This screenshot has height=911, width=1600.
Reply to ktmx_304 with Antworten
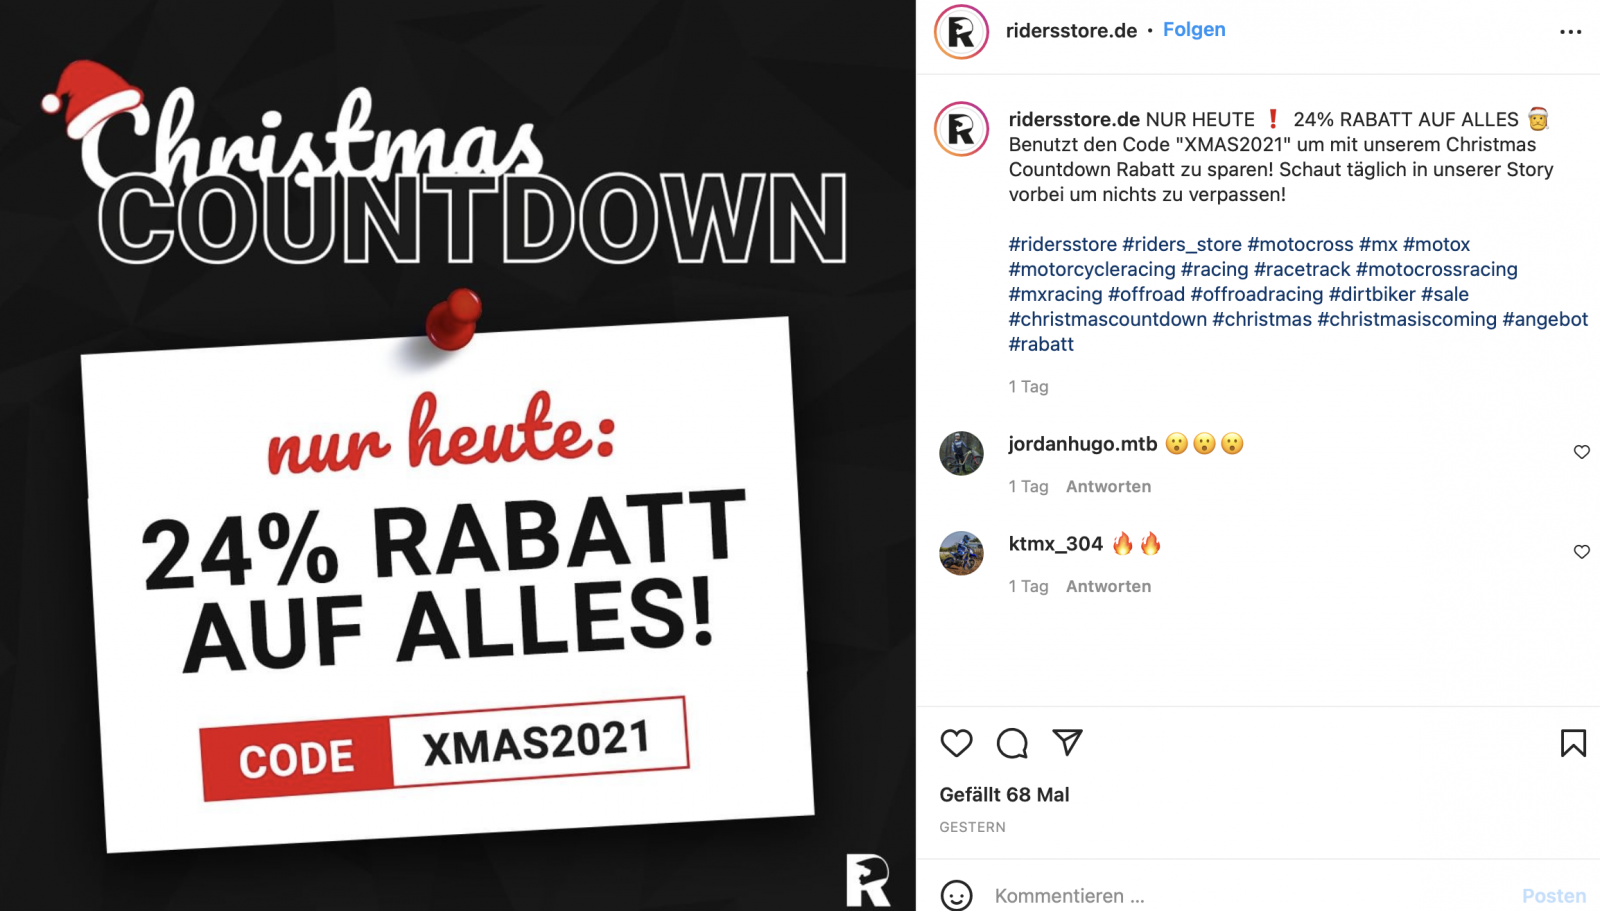click(1108, 586)
